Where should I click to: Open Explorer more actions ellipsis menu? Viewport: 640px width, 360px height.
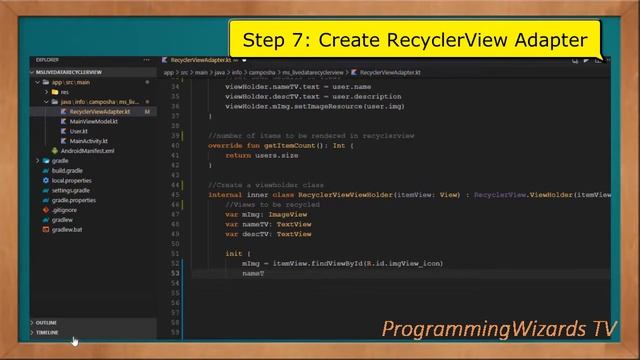point(146,60)
